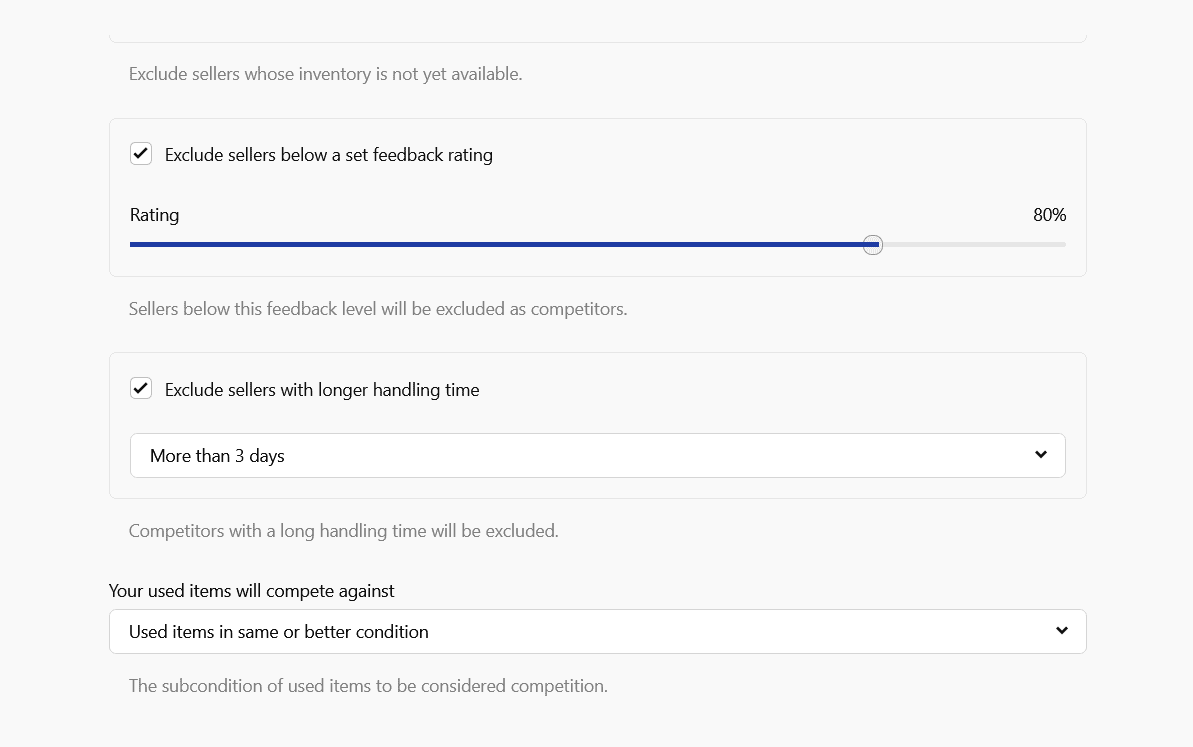Click the checkmark icon beside feedback rating option
The height and width of the screenshot is (747, 1193).
(141, 154)
